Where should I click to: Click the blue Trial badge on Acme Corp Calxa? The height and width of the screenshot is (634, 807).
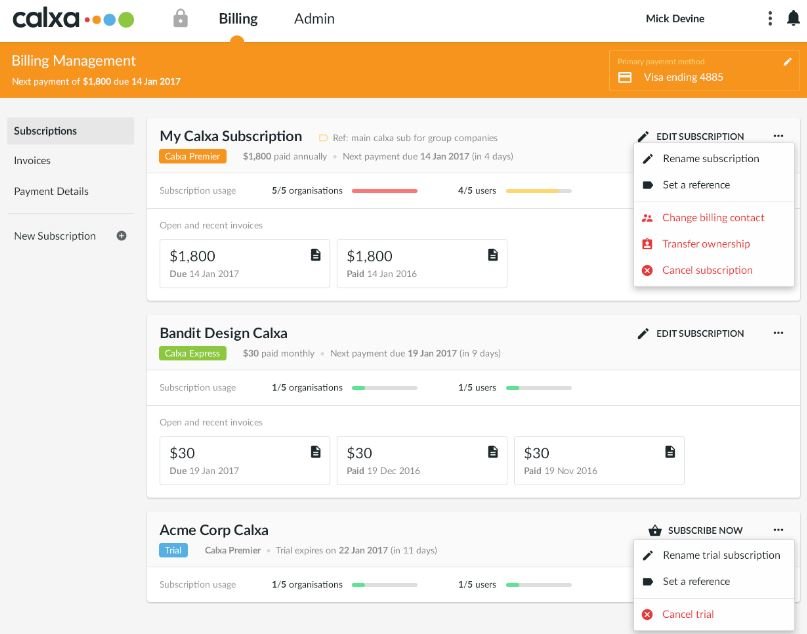pos(173,550)
